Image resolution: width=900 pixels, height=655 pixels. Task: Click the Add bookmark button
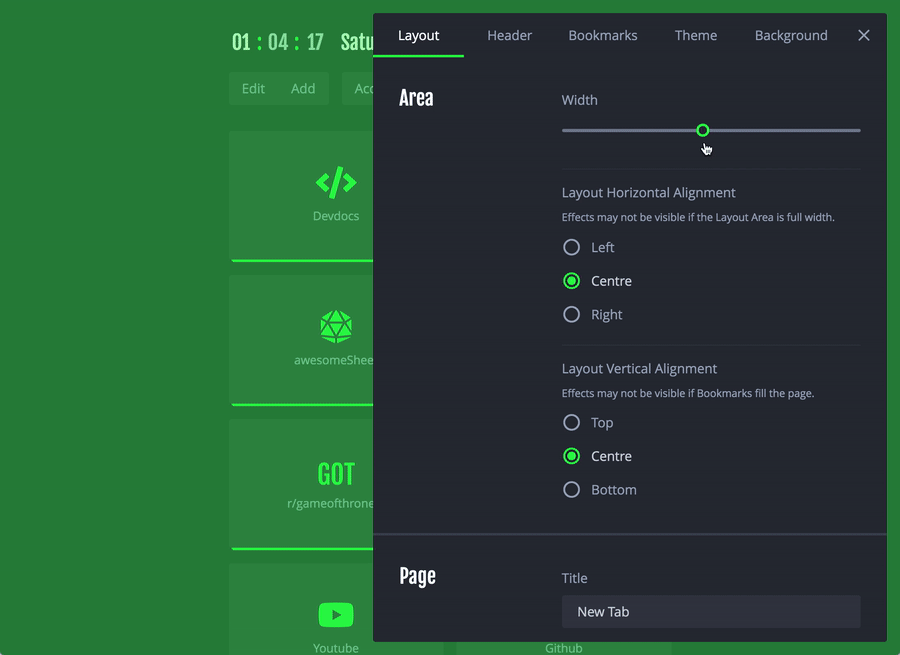pyautogui.click(x=303, y=88)
